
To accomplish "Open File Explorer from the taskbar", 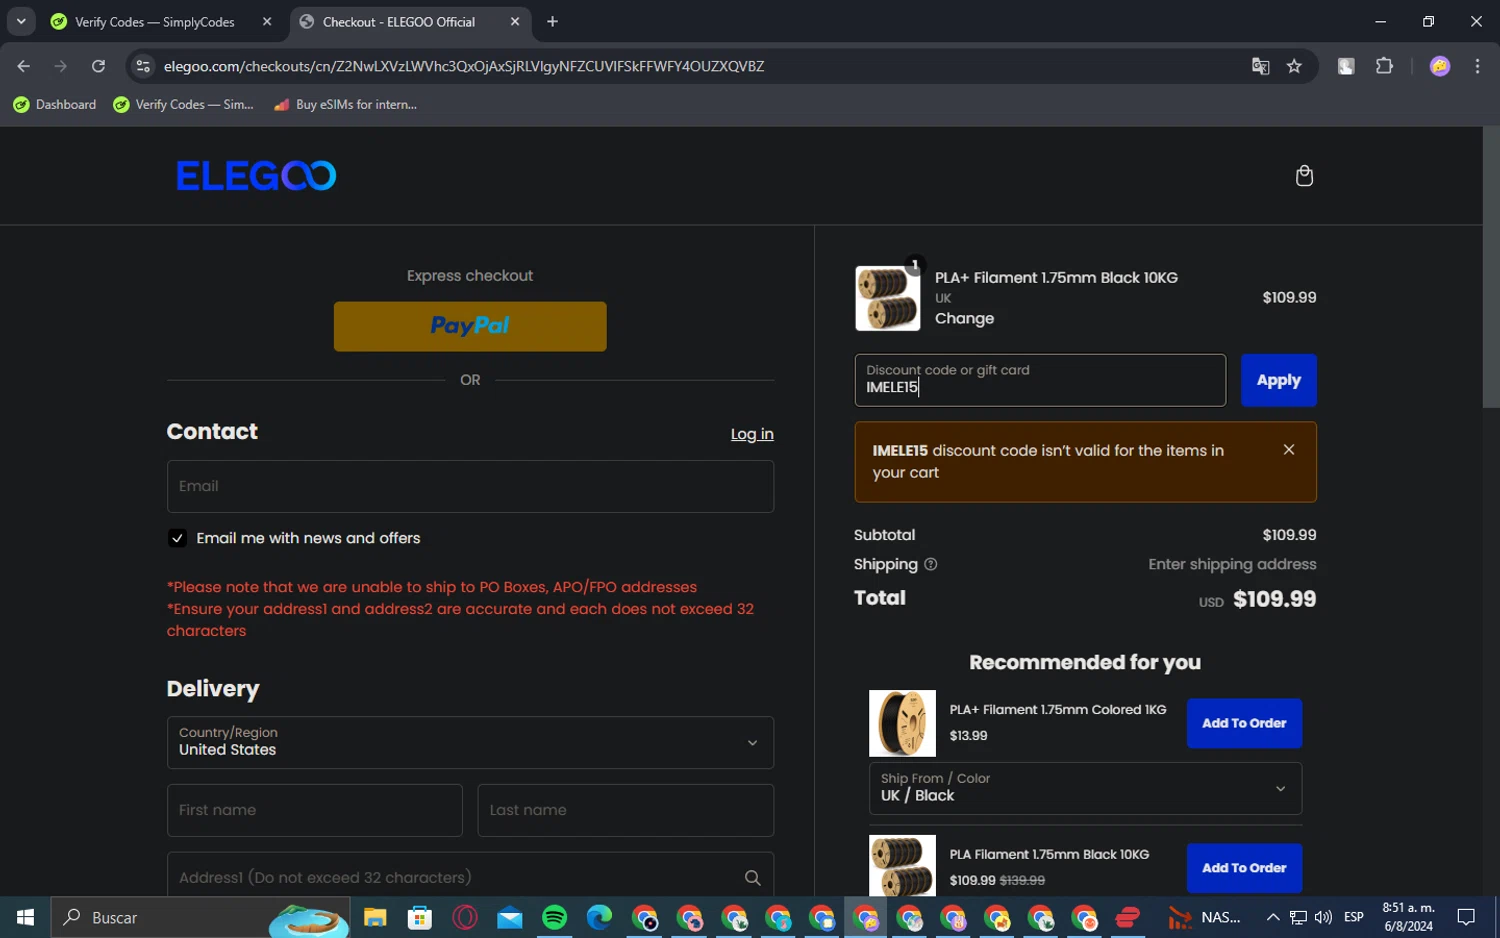I will click(375, 917).
